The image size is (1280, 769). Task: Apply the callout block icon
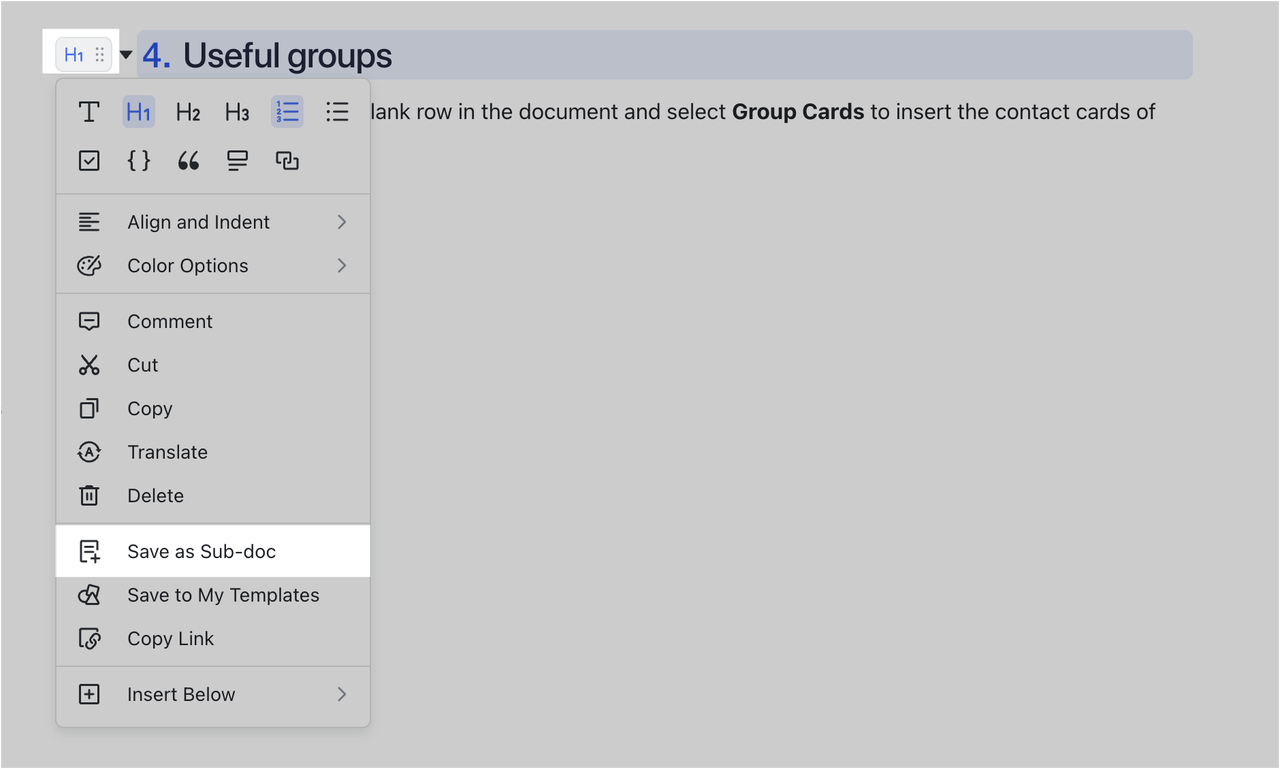point(237,160)
